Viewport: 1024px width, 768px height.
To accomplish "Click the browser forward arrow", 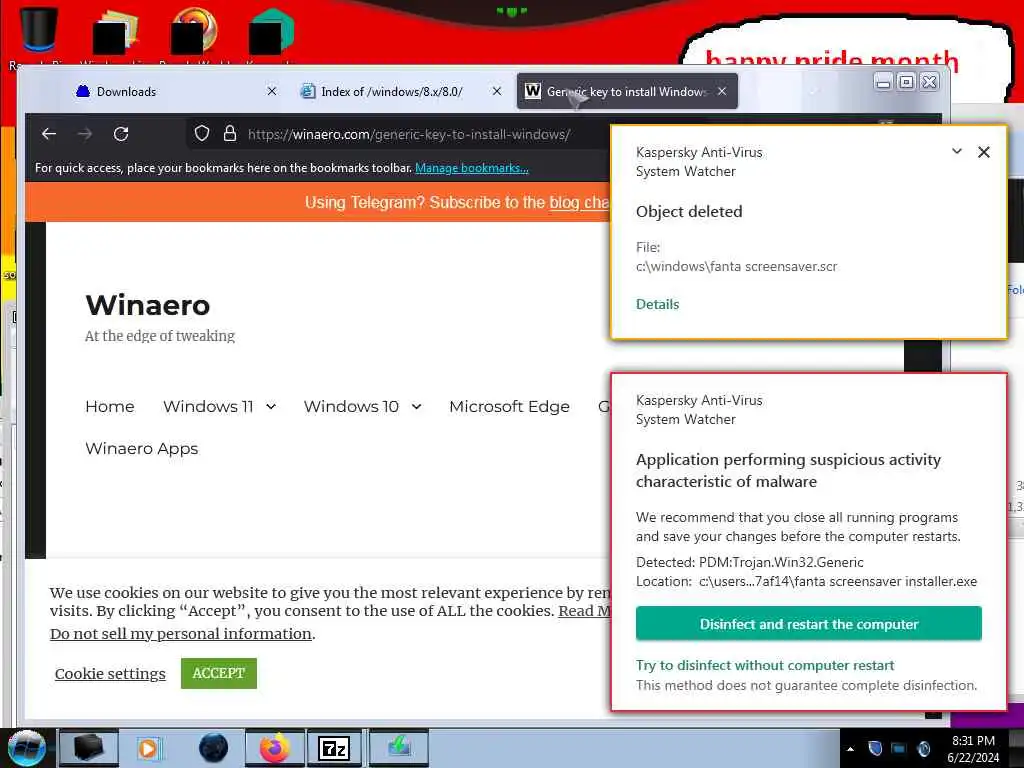I will coord(85,134).
